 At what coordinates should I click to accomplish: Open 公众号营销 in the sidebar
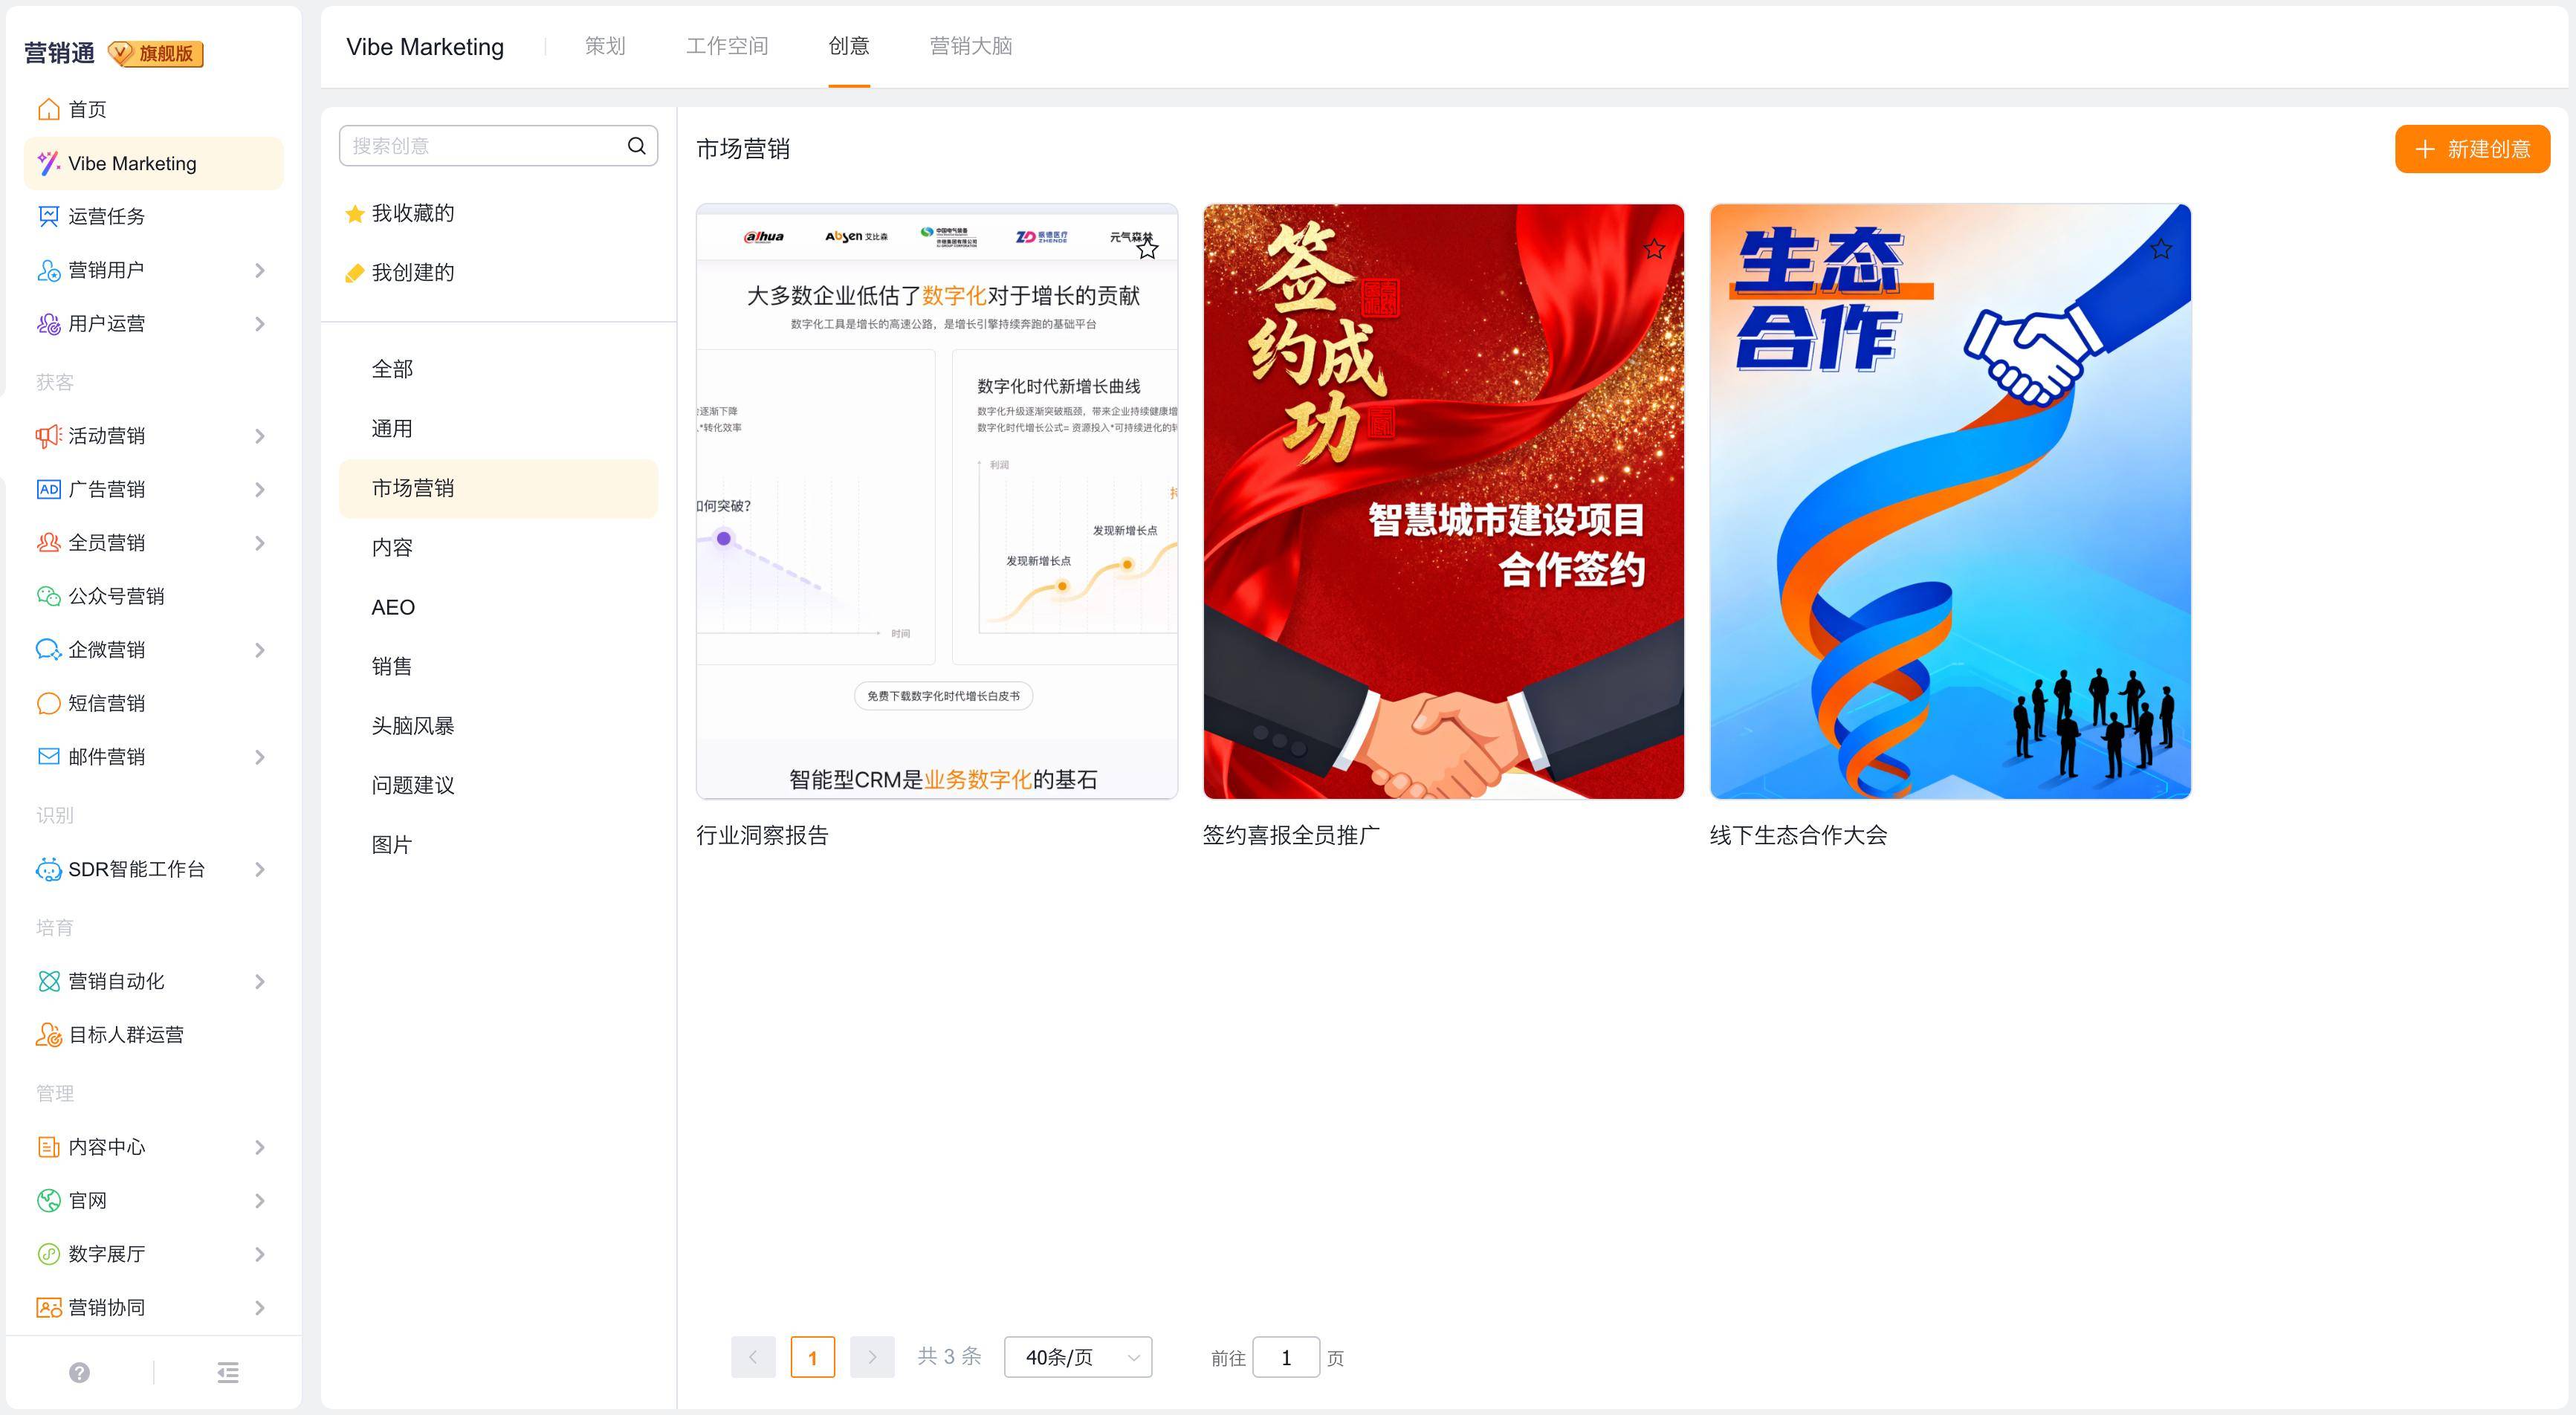[x=116, y=596]
